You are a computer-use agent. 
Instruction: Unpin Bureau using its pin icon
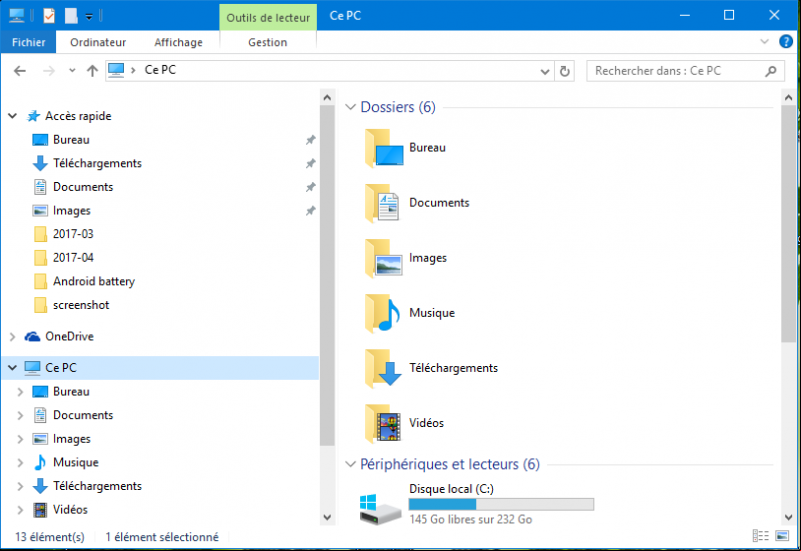(310, 140)
